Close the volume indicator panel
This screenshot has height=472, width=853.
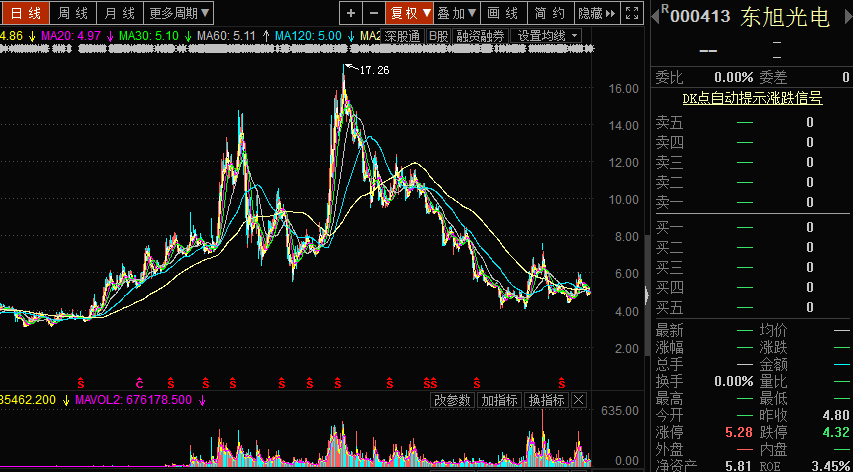point(578,400)
